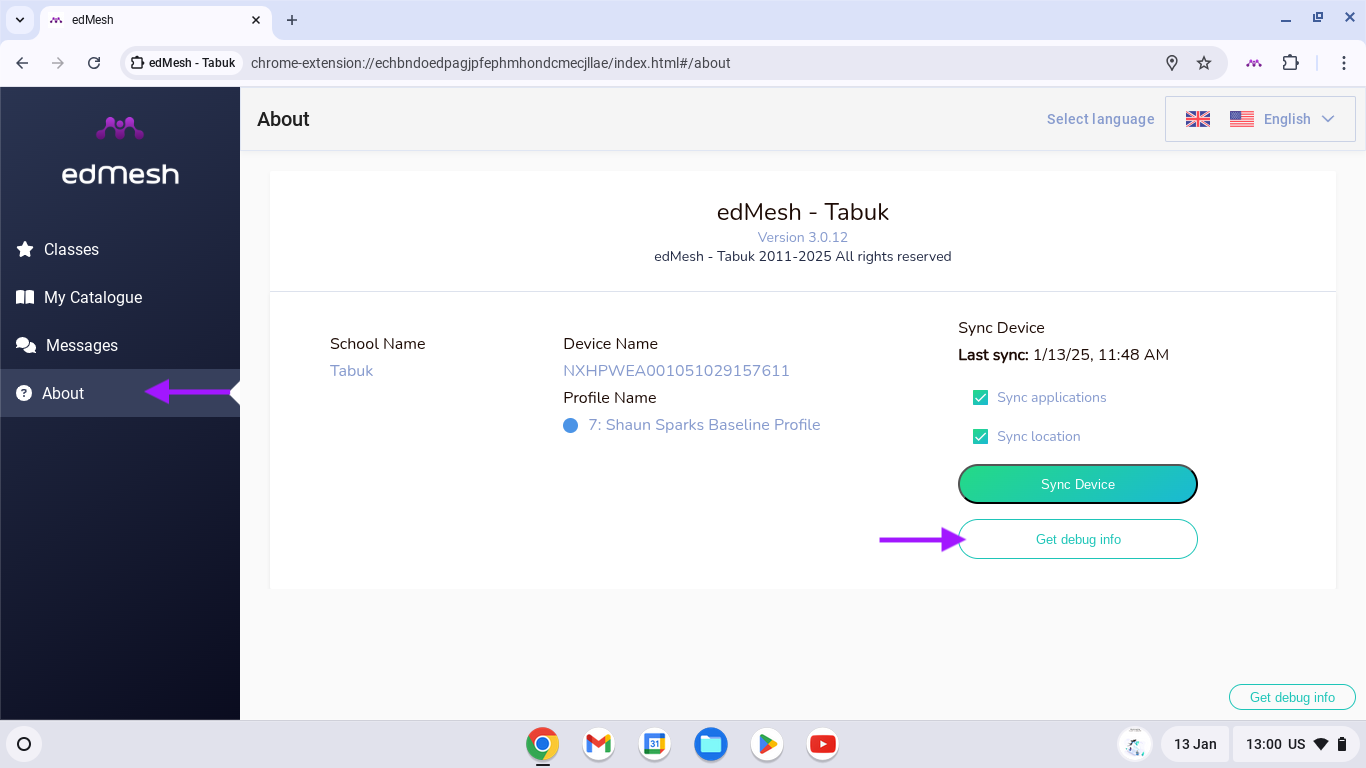The width and height of the screenshot is (1366, 768).
Task: Click the purple edMesh extension toolbar icon
Action: [1254, 63]
